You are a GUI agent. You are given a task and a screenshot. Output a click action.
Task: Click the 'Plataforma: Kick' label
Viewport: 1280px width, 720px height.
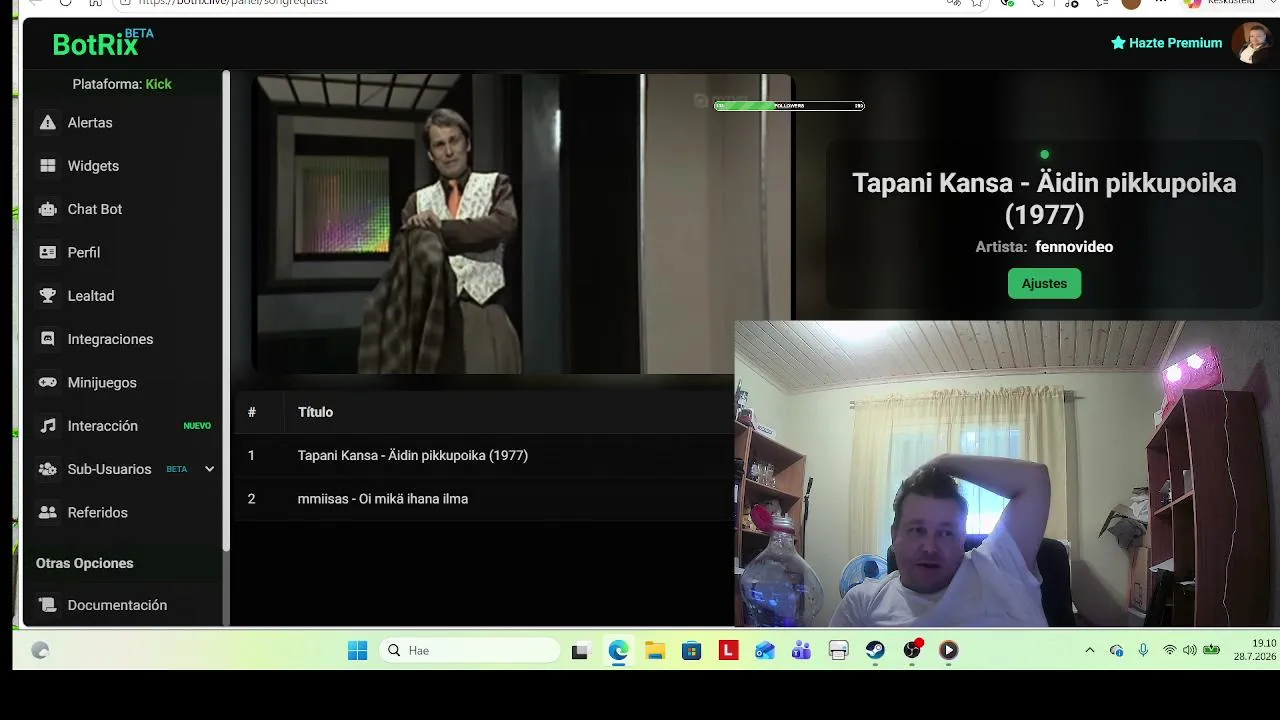click(122, 84)
